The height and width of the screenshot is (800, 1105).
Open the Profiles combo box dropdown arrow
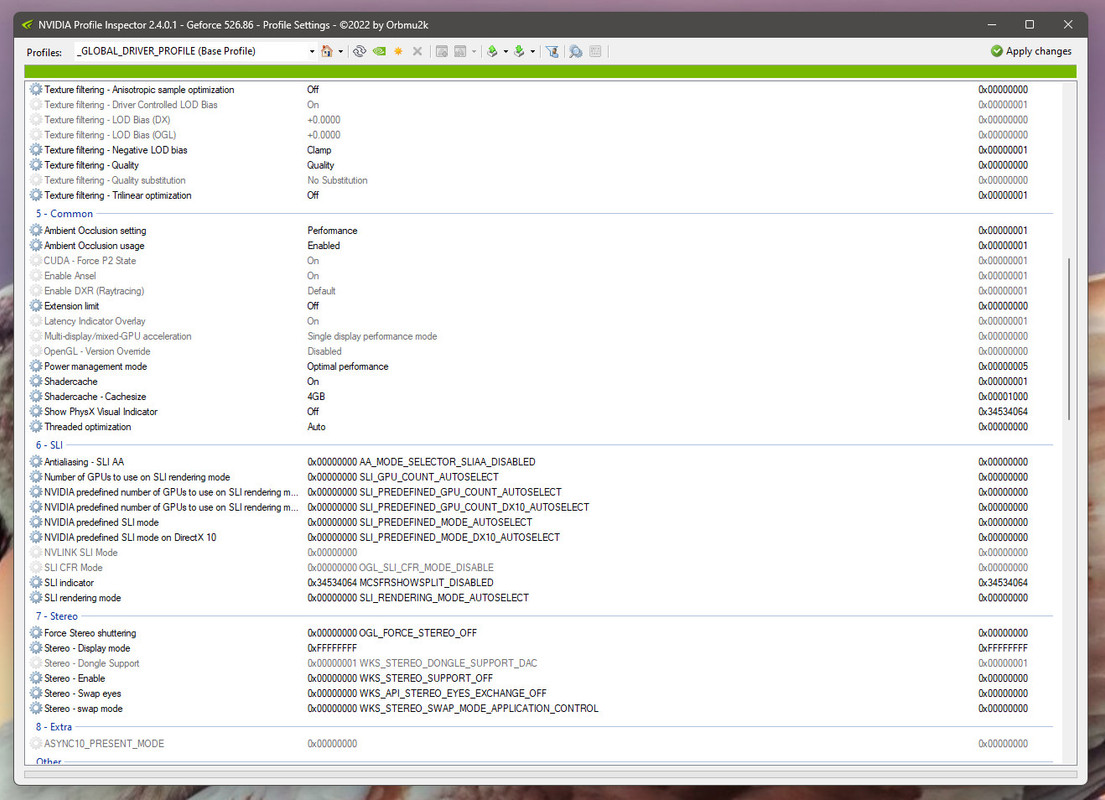tap(311, 51)
